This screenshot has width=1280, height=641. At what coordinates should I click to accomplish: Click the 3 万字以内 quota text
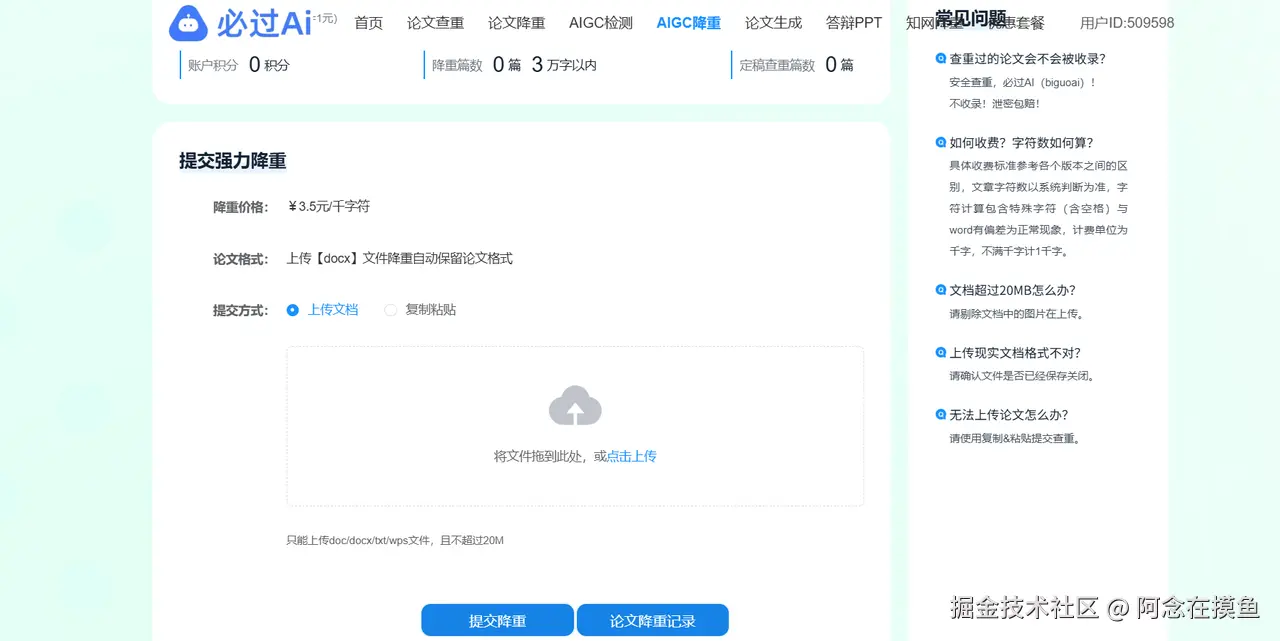[x=564, y=65]
